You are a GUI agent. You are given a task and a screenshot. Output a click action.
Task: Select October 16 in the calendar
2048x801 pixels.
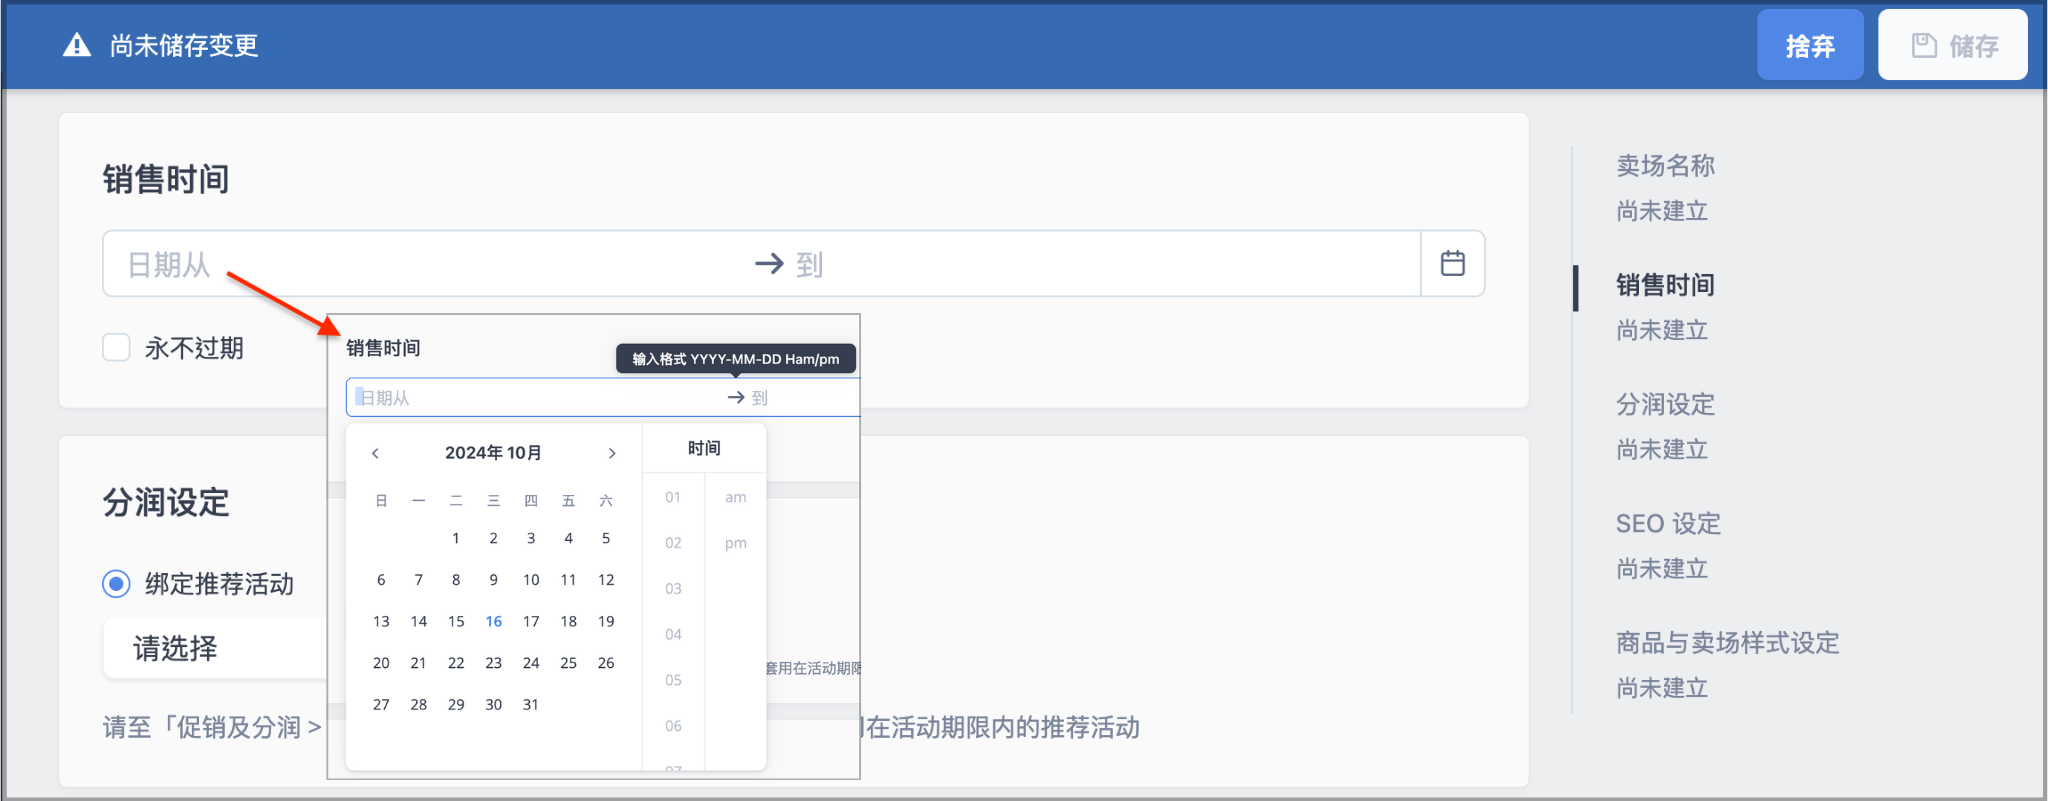[x=494, y=621]
